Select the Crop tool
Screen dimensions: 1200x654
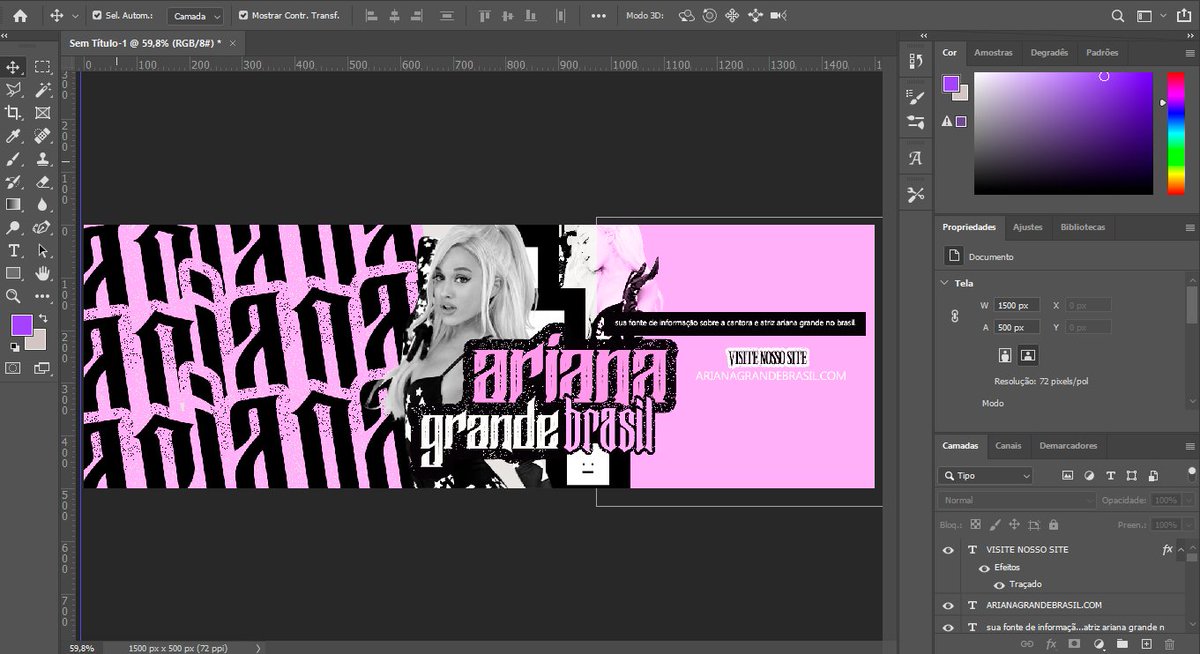point(13,113)
